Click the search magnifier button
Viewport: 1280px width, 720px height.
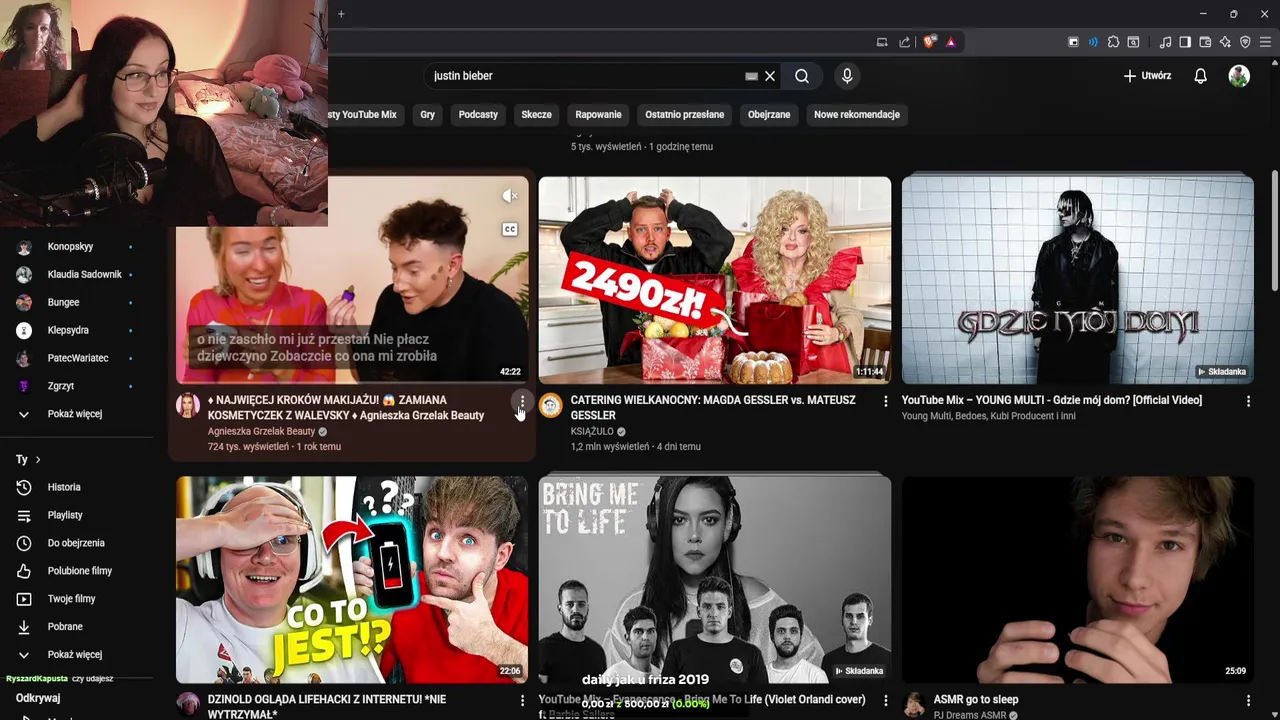click(x=802, y=76)
